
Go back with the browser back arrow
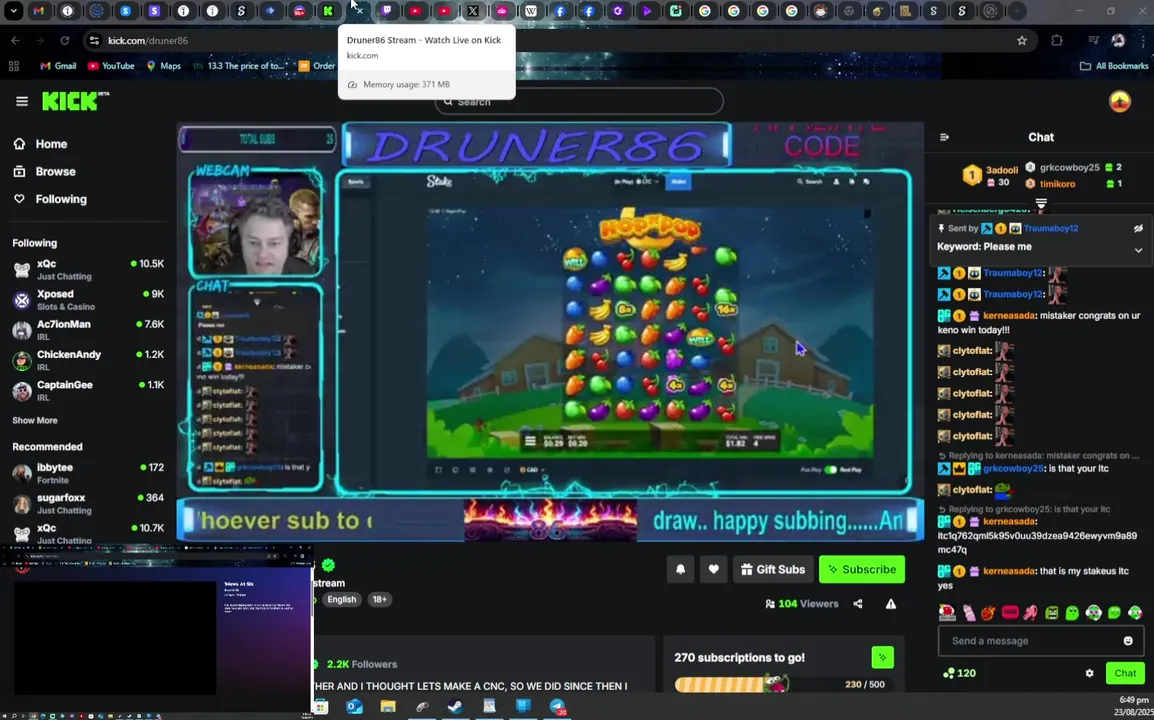click(15, 40)
